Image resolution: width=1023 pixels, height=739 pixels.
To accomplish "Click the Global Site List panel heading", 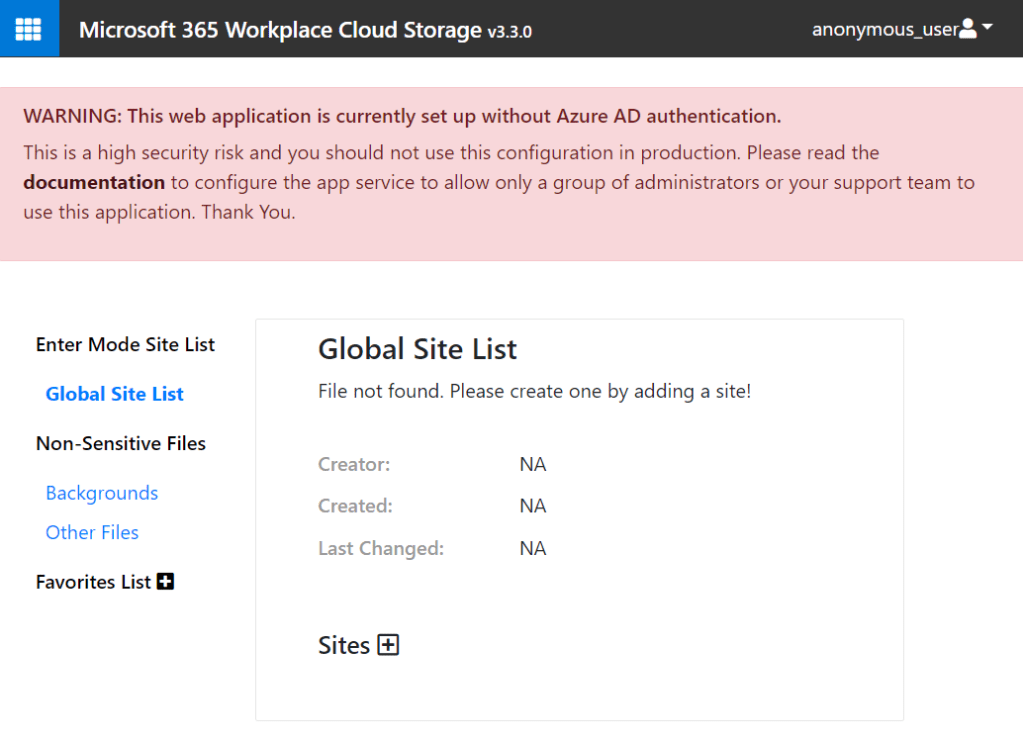I will click(x=418, y=349).
